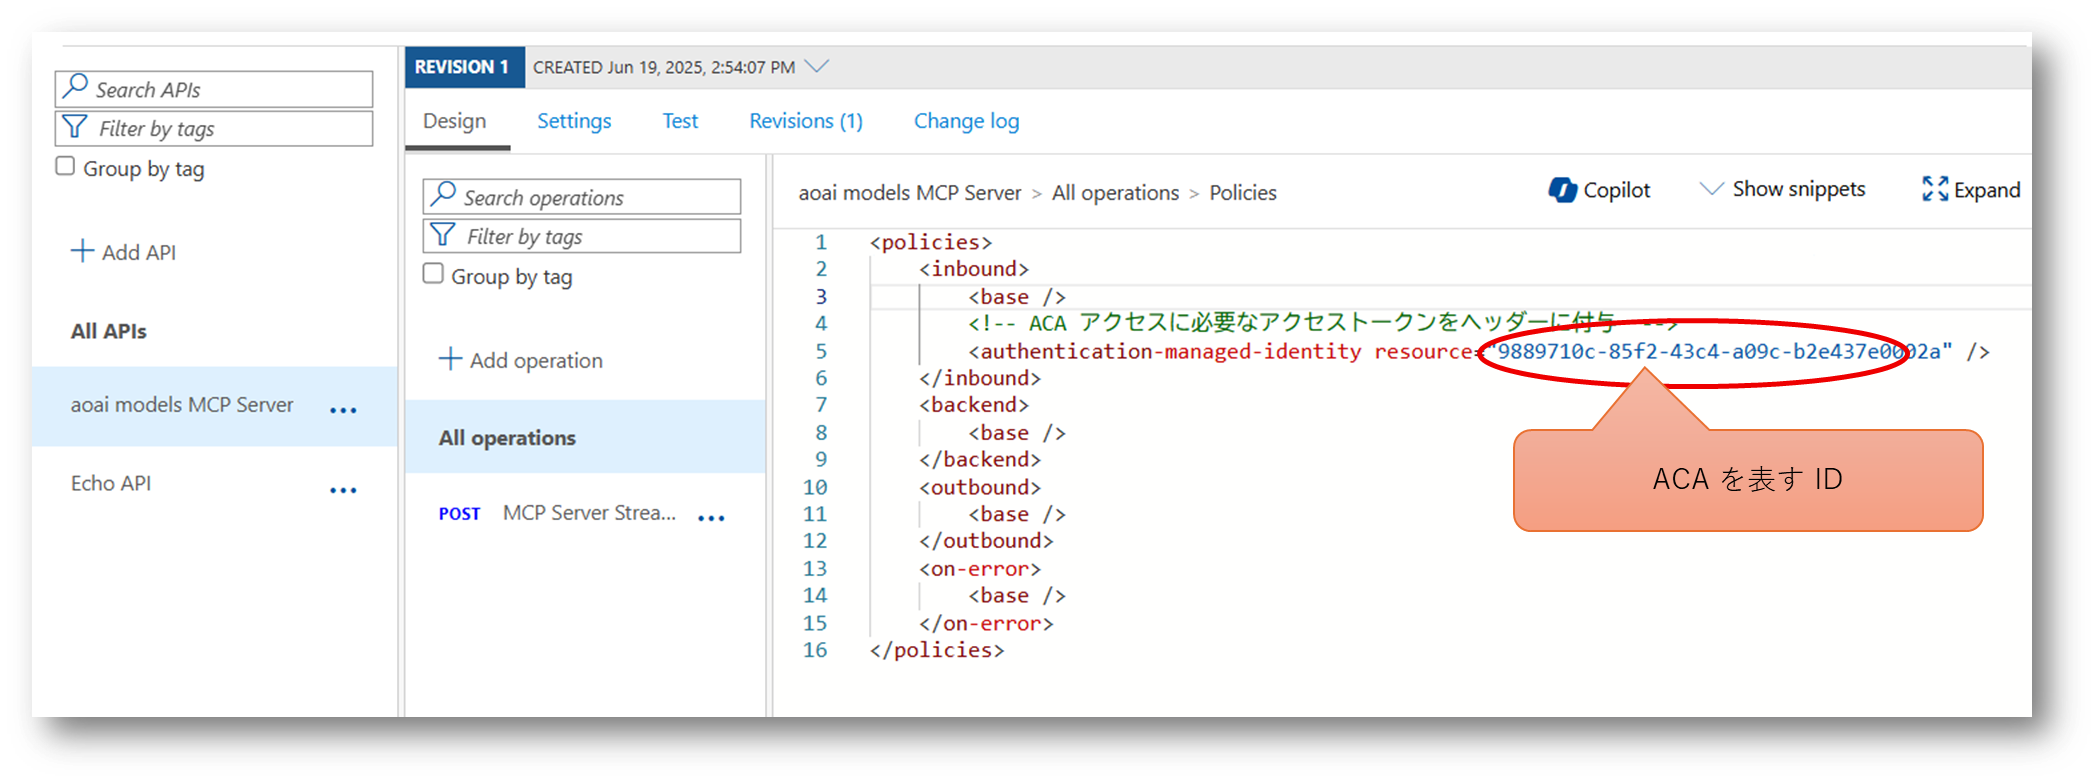The height and width of the screenshot is (782, 2097).
Task: Click the <inbound> opening tag on line 2
Action: [x=974, y=269]
